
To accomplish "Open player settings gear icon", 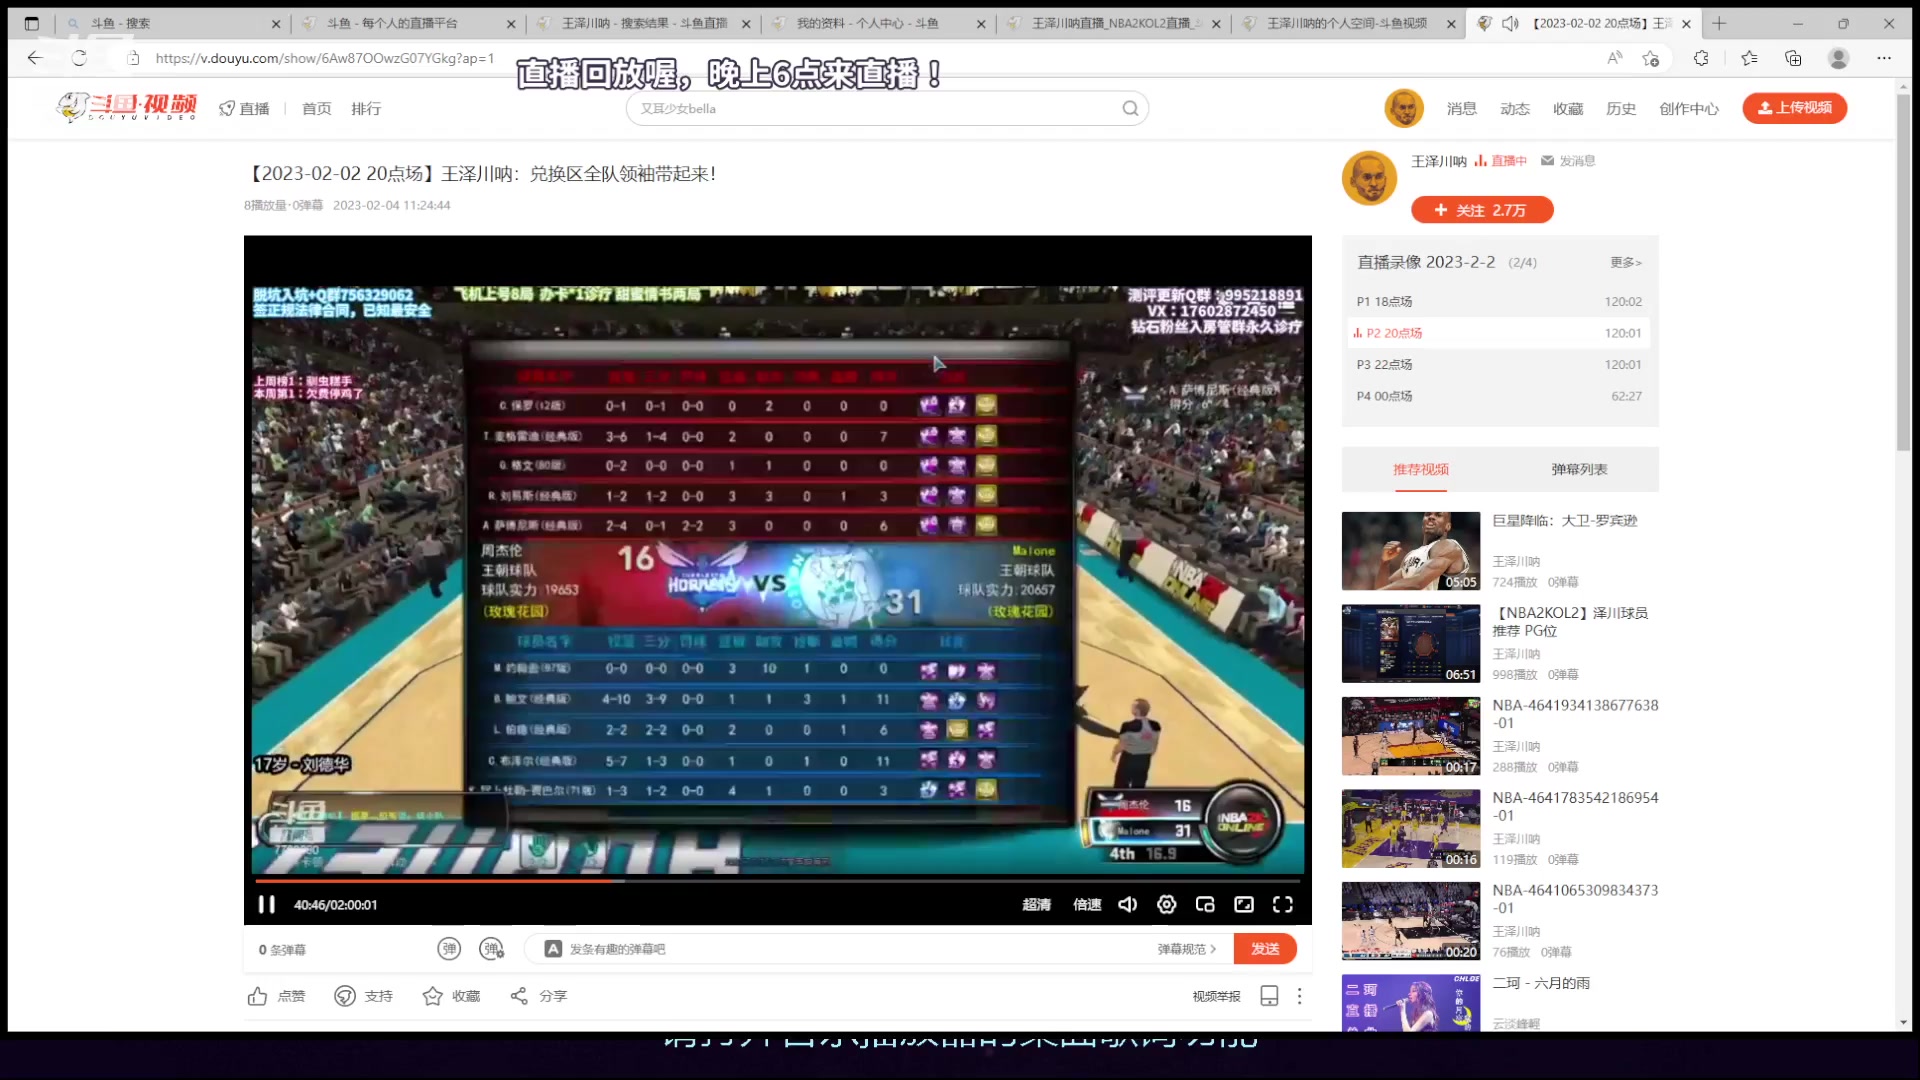I will tap(1166, 904).
